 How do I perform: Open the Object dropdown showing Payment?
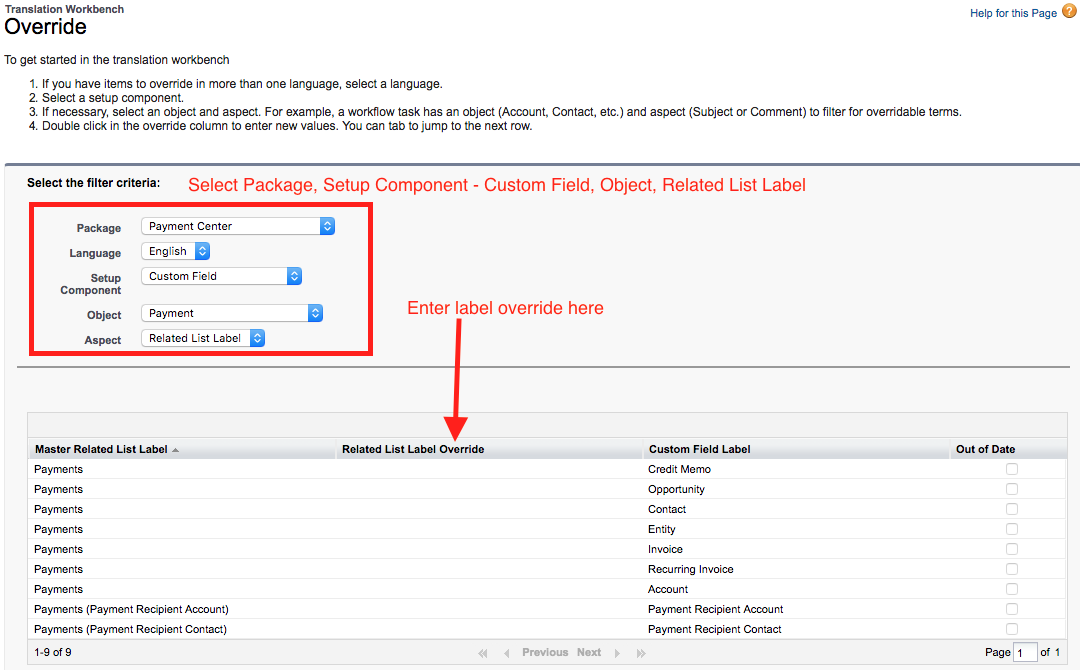click(231, 313)
